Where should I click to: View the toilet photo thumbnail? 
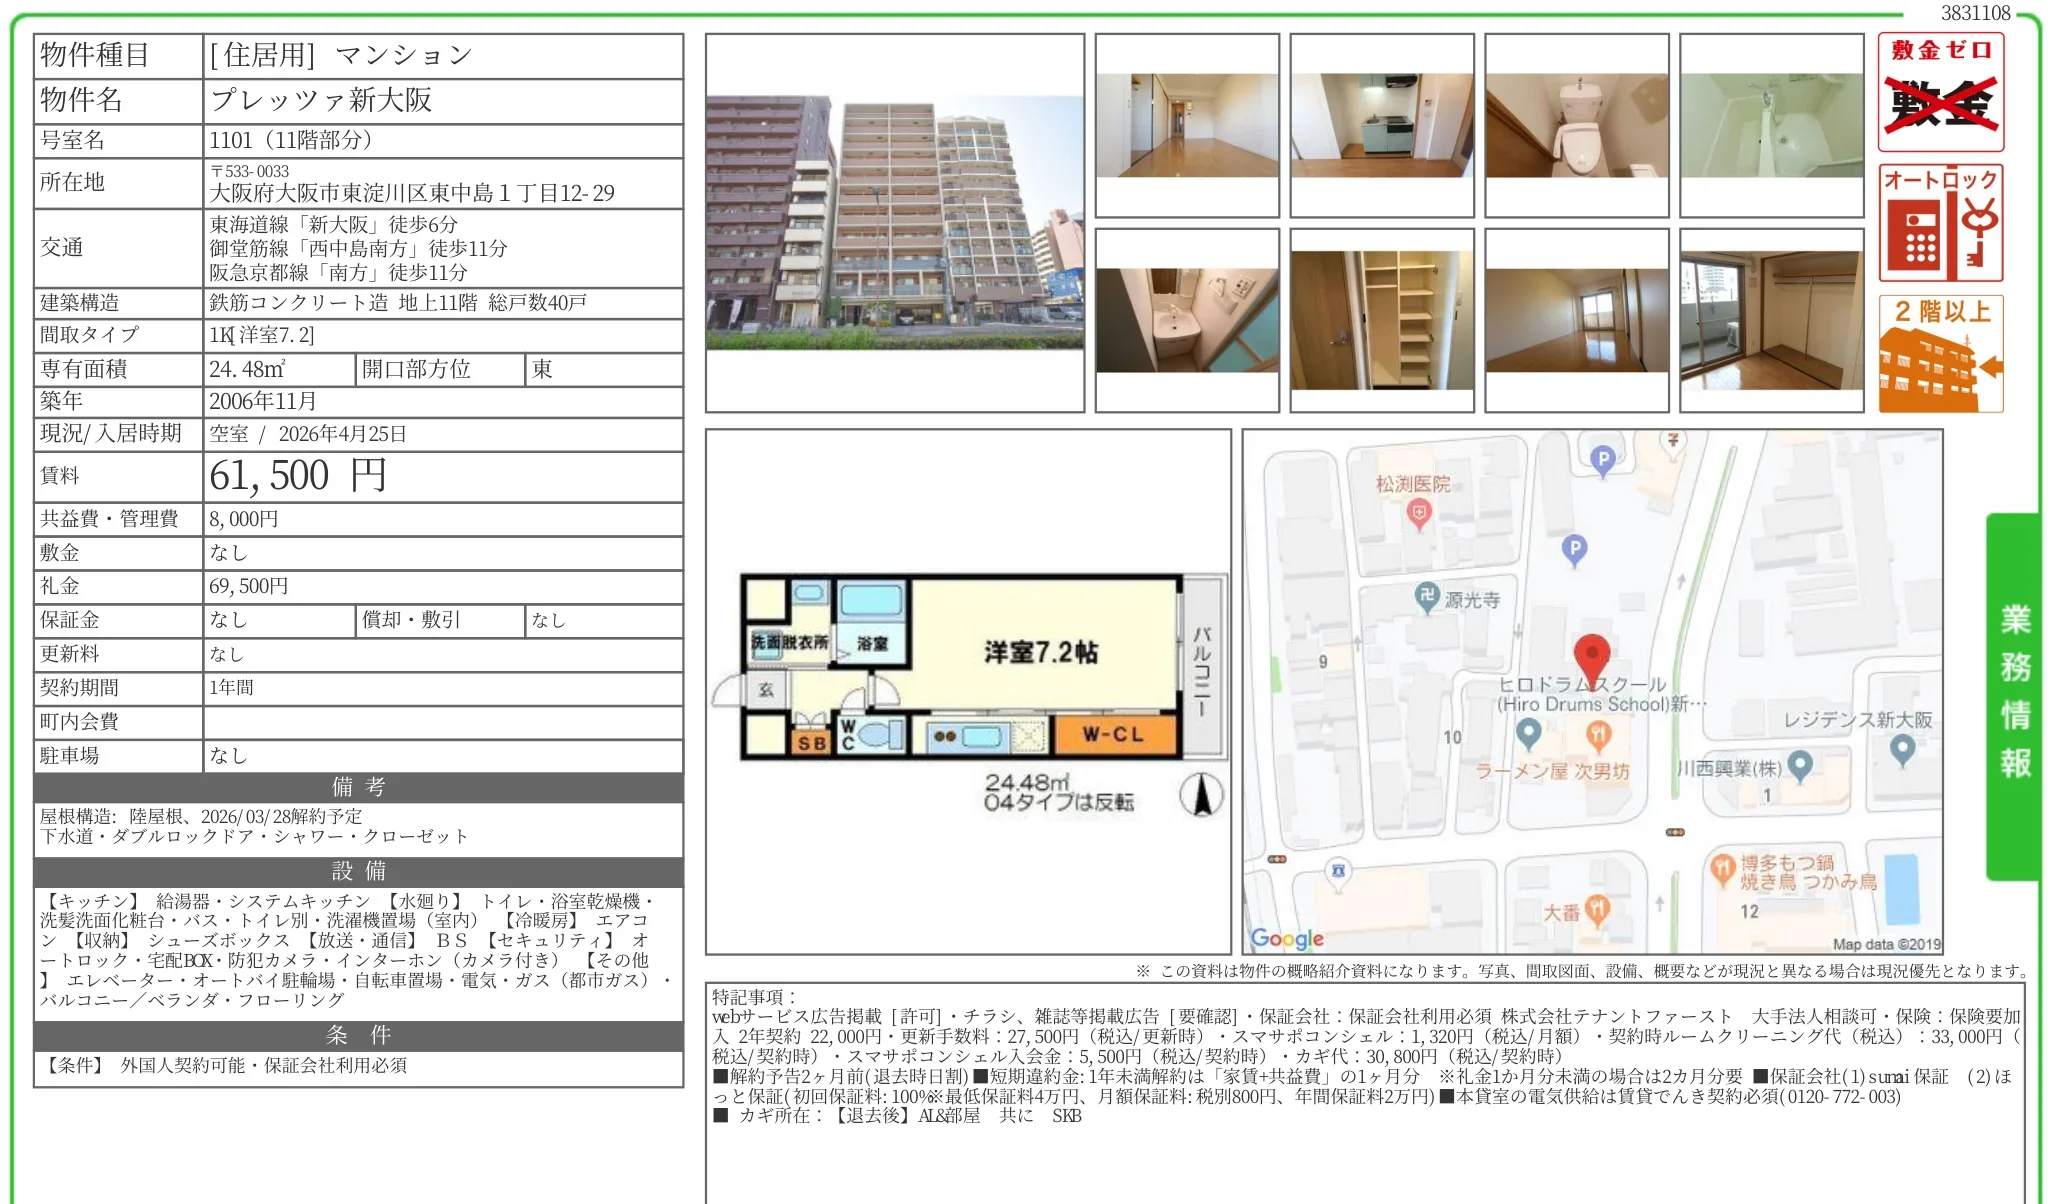pyautogui.click(x=1576, y=126)
